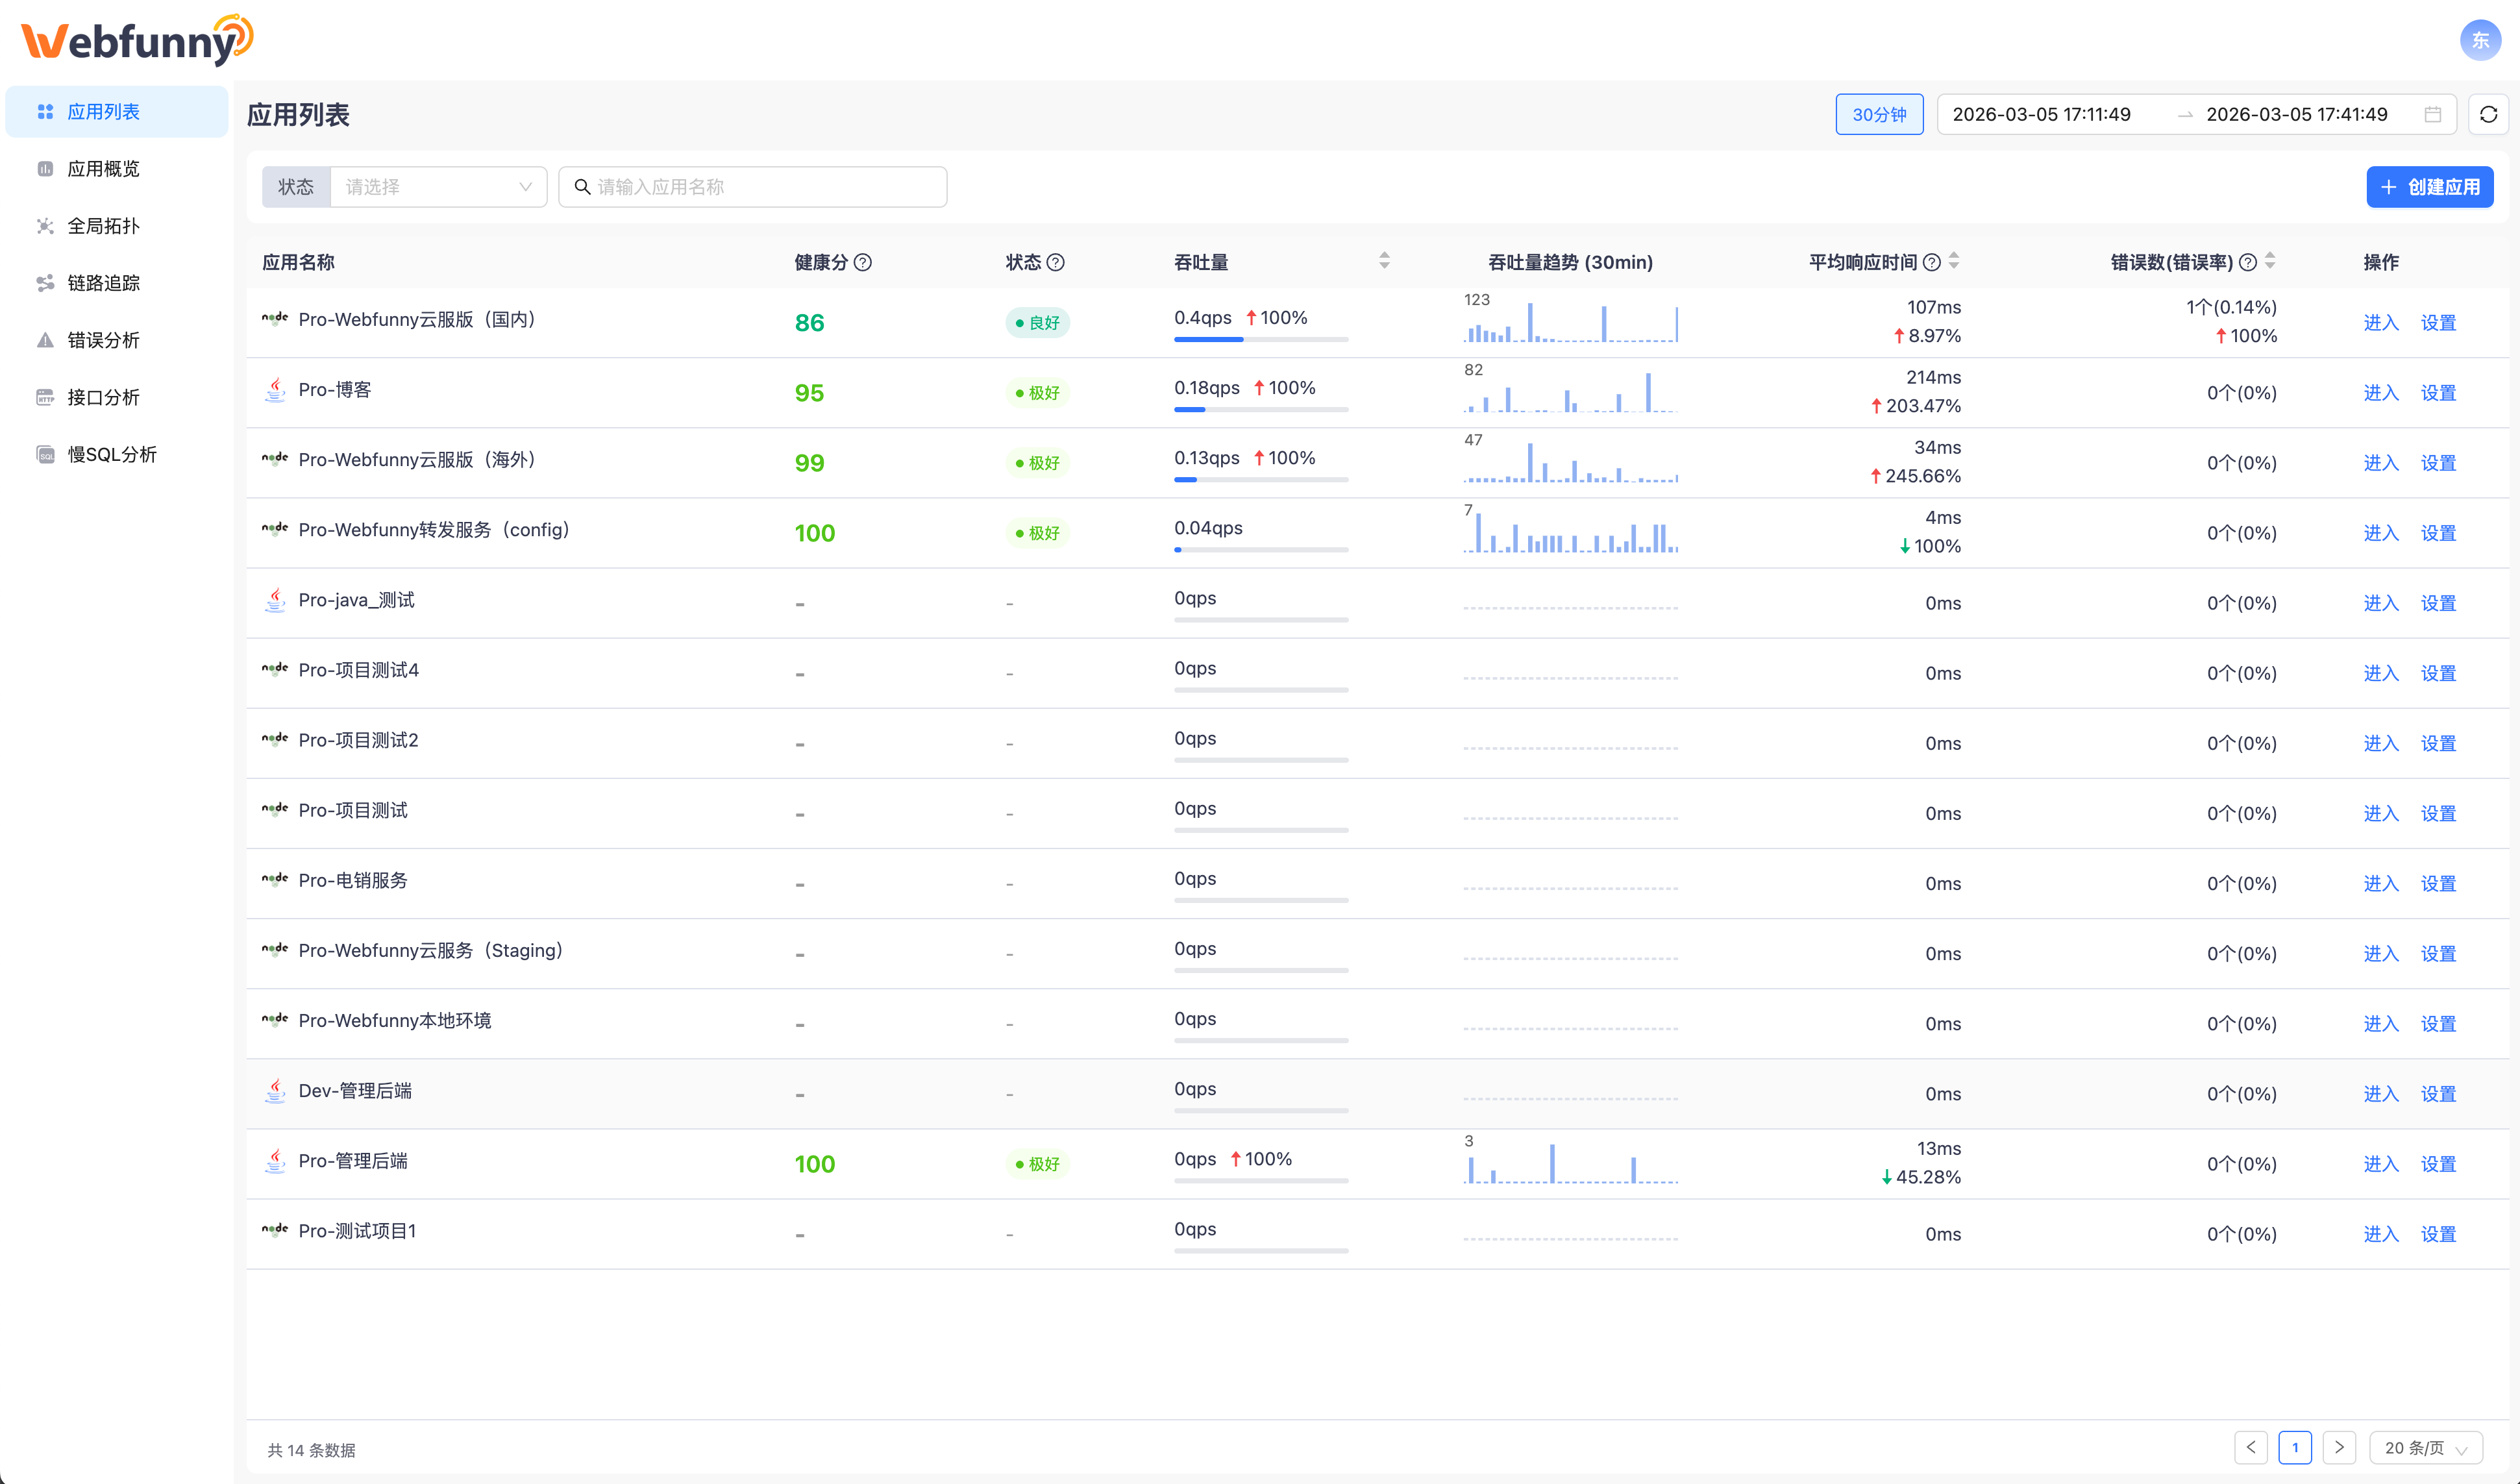Sort by average response time arrows
This screenshot has height=1484, width=2520.
(1954, 261)
